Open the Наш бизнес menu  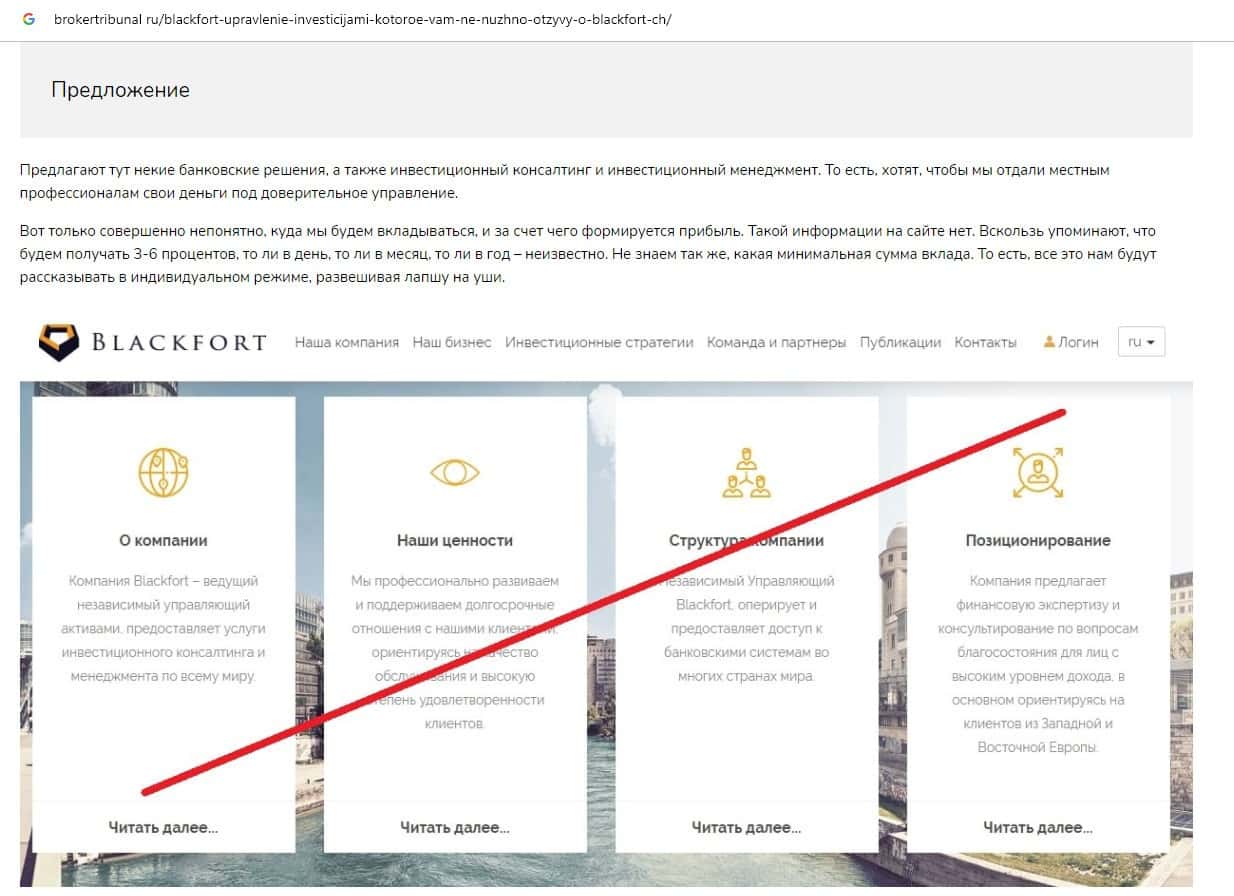[x=452, y=342]
